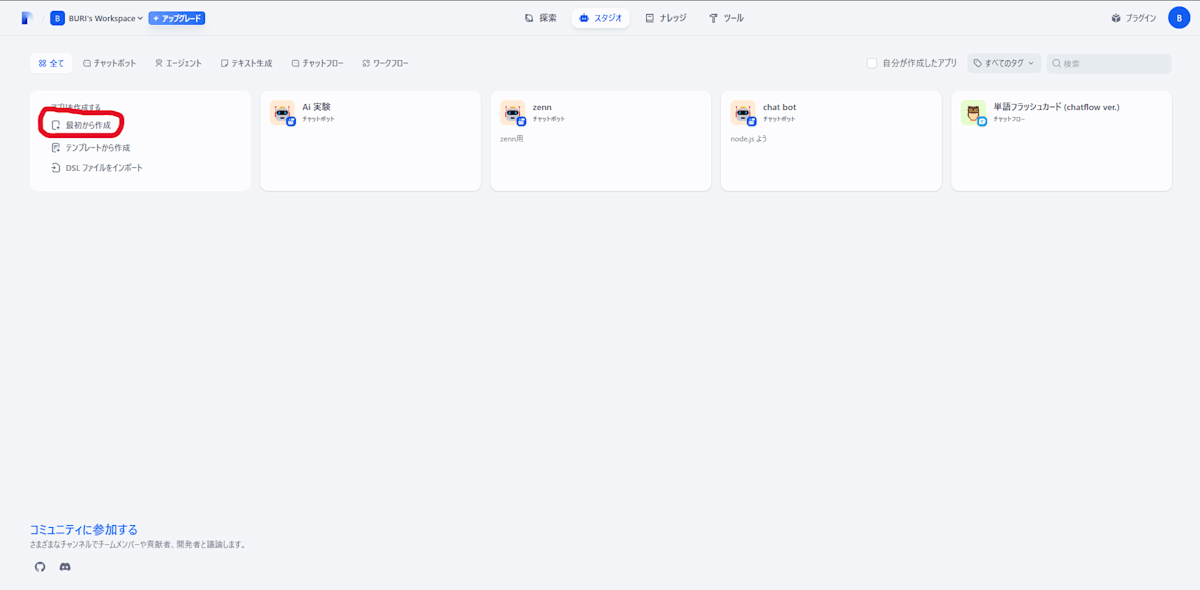Image resolution: width=1200 pixels, height=590 pixels.
Task: Open the "B" profile avatar top-right
Action: coord(1178,17)
